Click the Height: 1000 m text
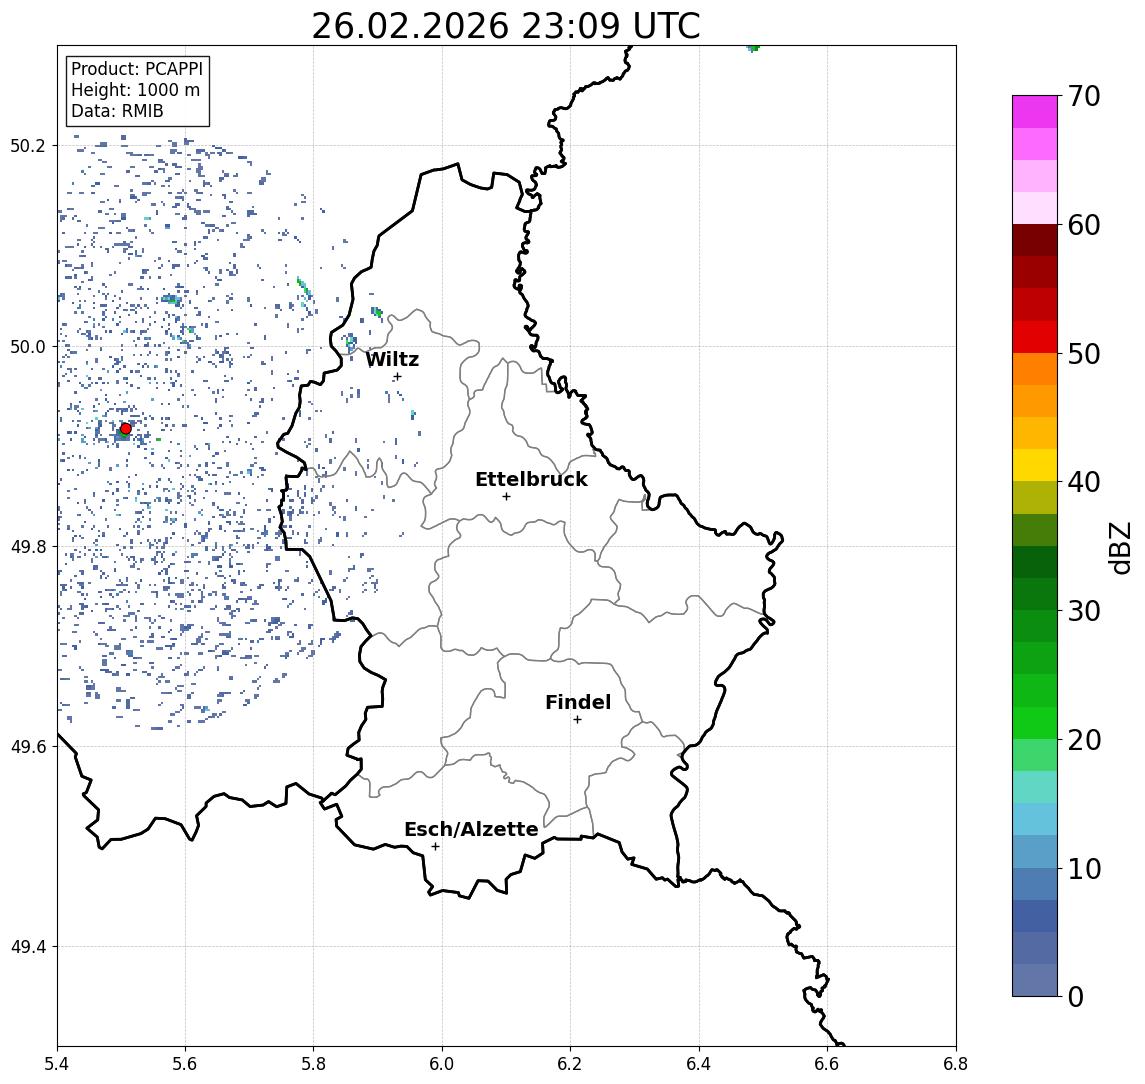This screenshot has width=1145, height=1084. pos(135,90)
